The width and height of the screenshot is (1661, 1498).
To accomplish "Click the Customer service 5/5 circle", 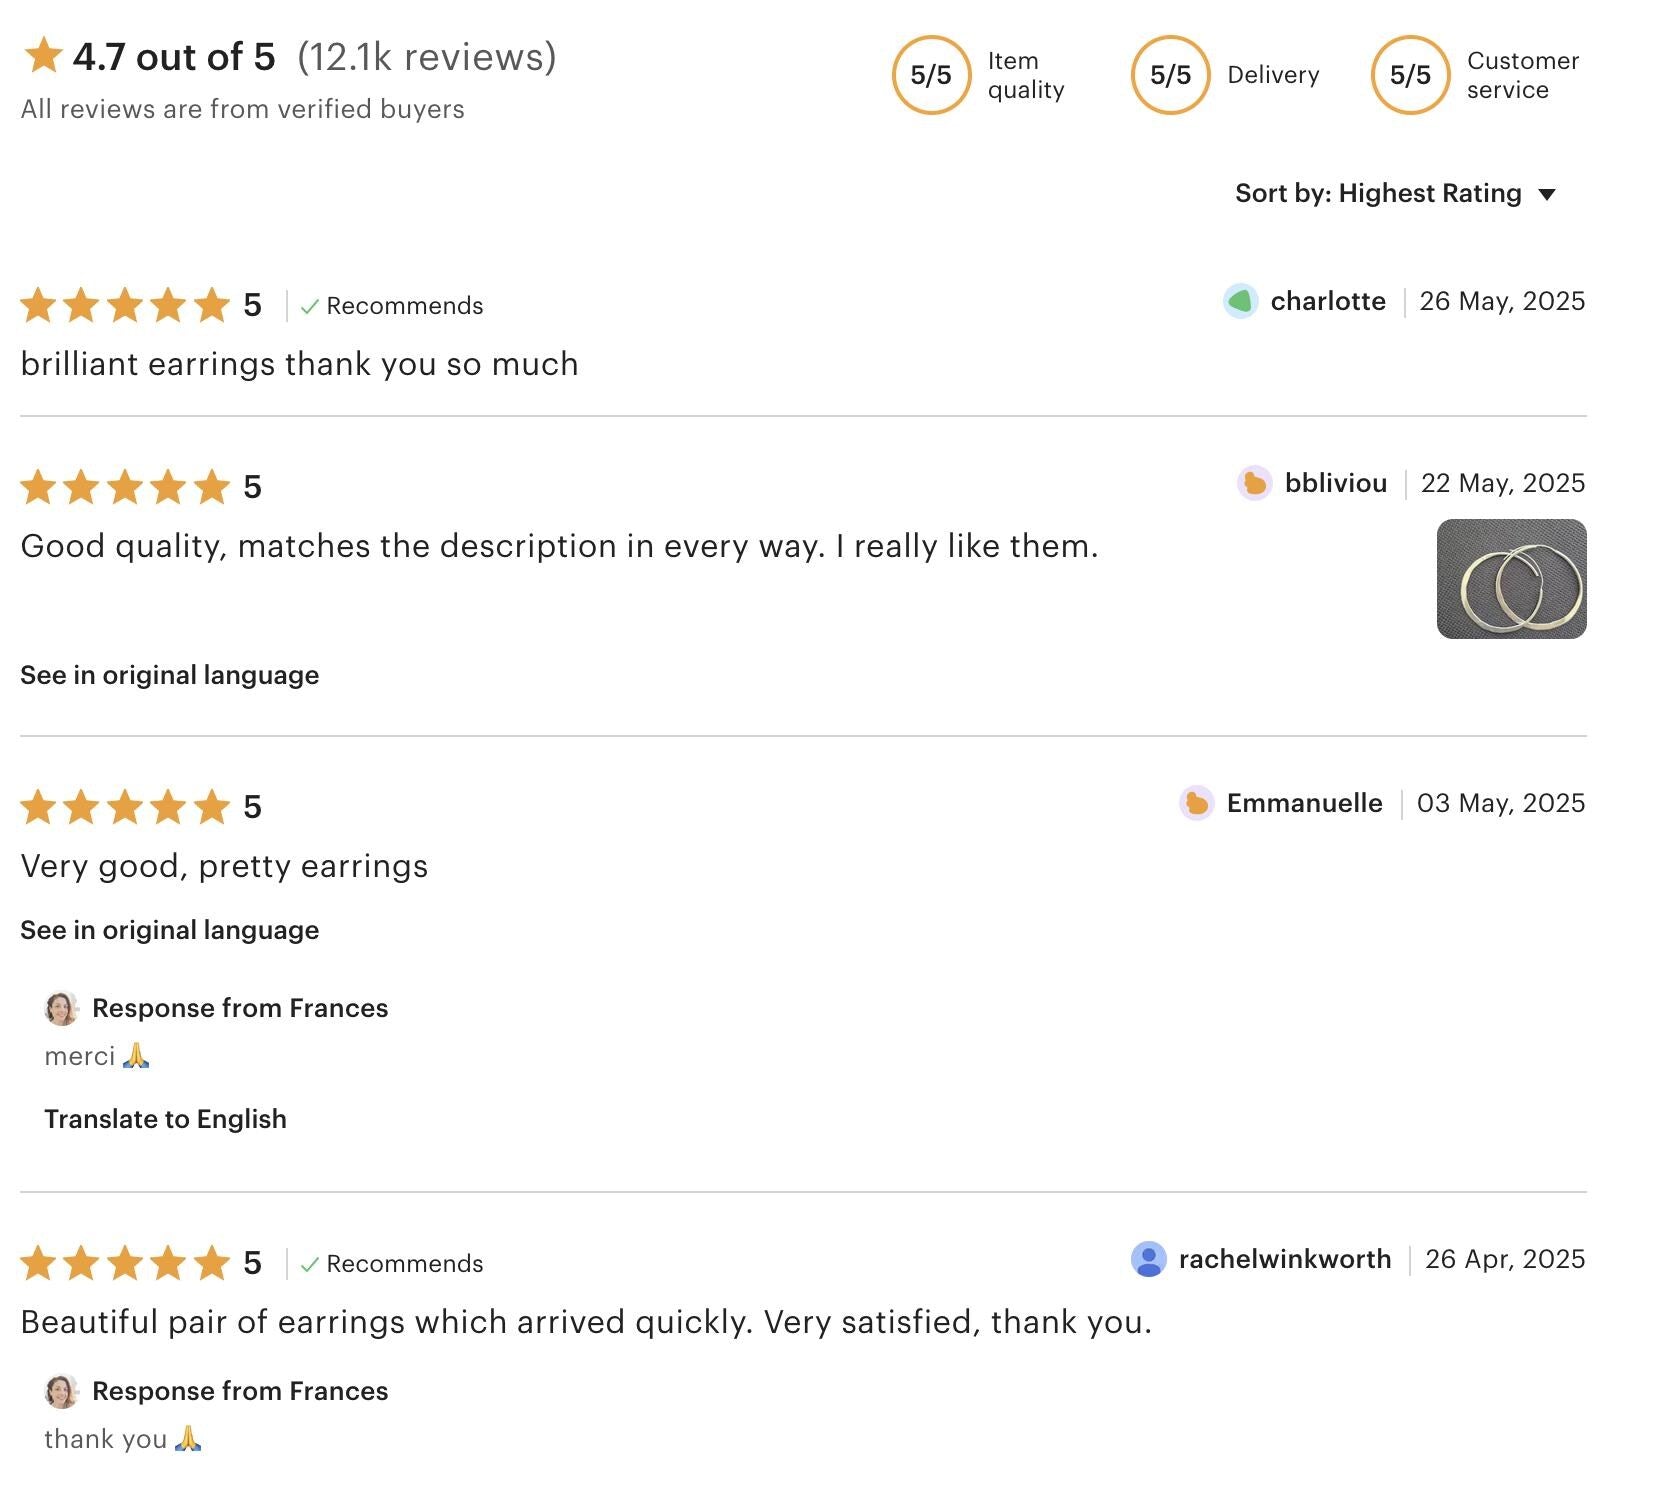I will pyautogui.click(x=1410, y=75).
